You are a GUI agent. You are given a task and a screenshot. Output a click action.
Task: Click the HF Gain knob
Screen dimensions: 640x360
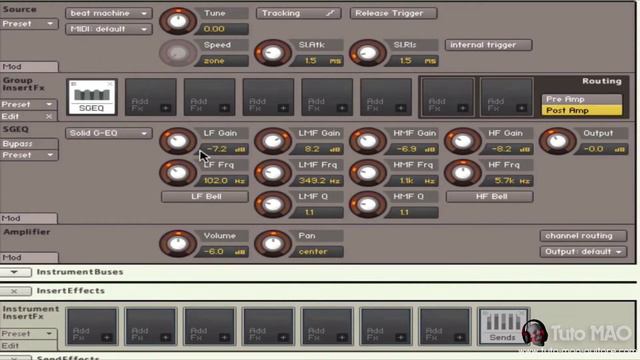pyautogui.click(x=463, y=141)
